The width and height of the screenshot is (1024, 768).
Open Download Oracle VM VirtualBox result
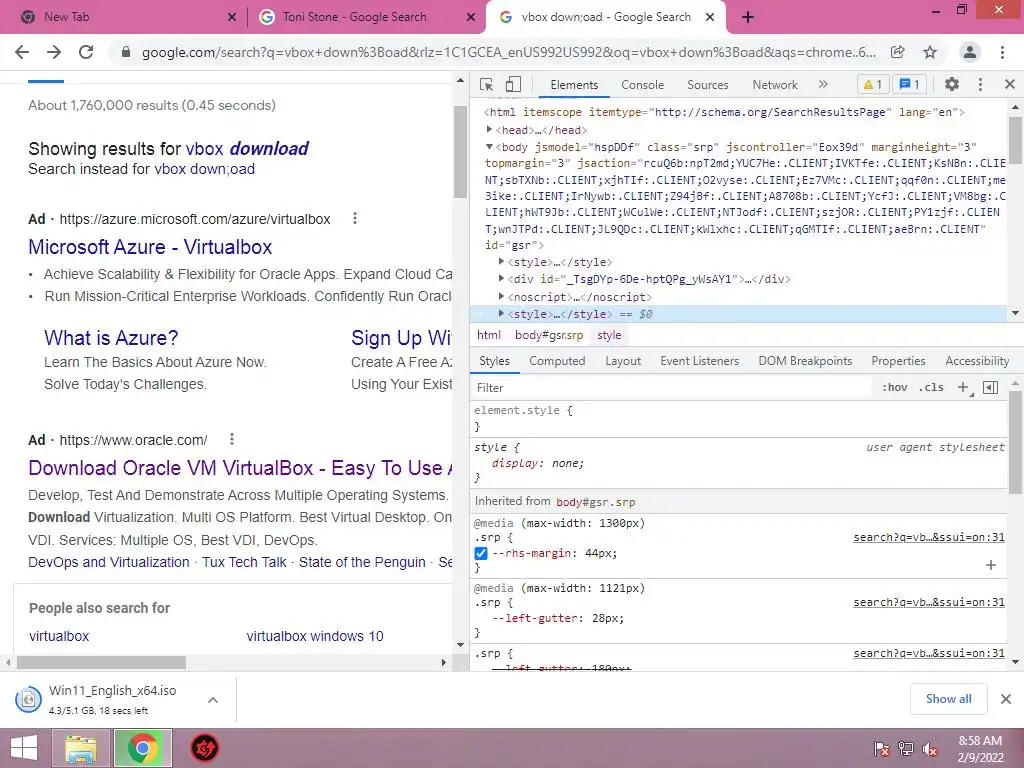(x=240, y=468)
